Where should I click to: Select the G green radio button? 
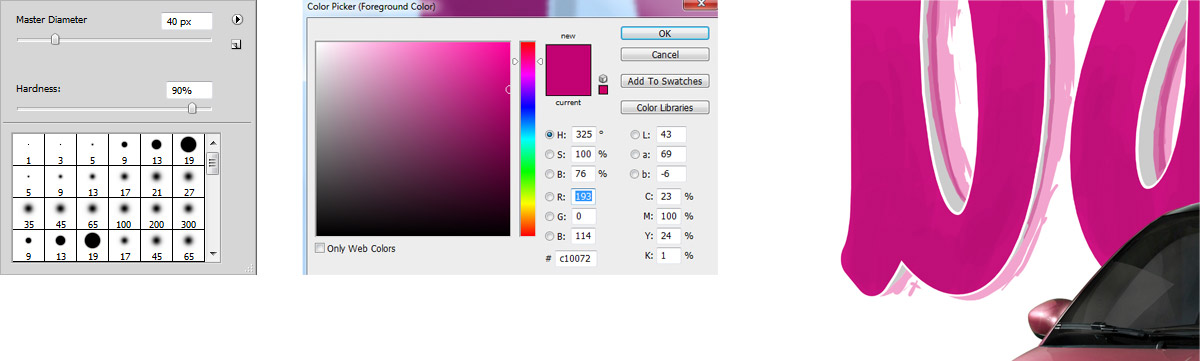click(550, 216)
